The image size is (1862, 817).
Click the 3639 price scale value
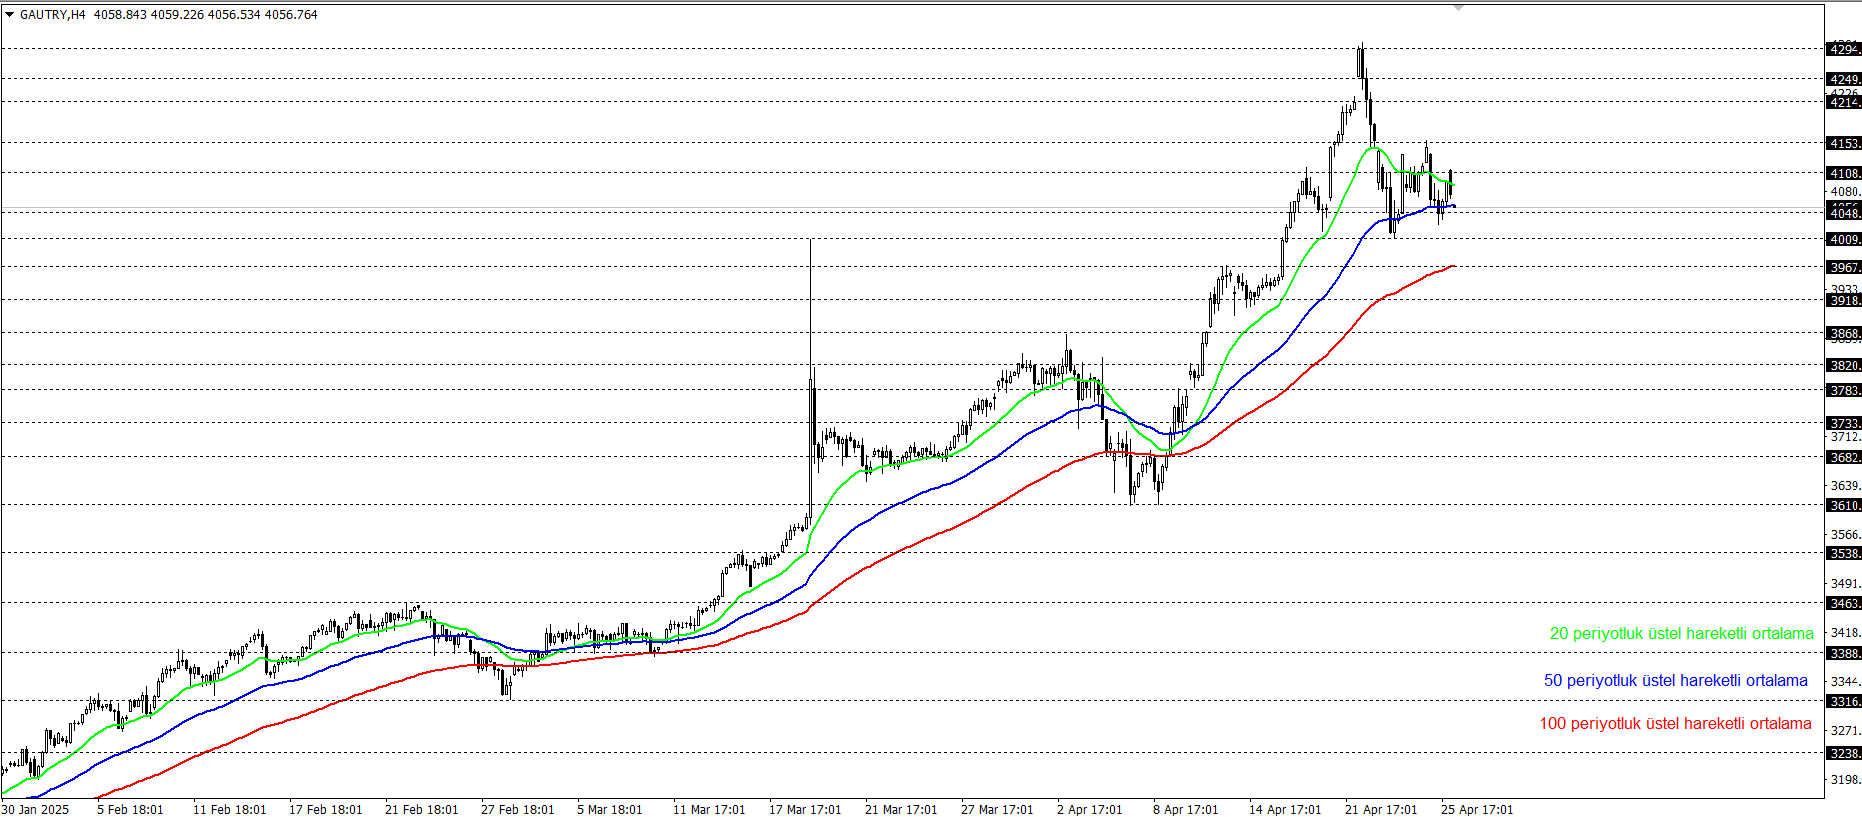point(1845,486)
